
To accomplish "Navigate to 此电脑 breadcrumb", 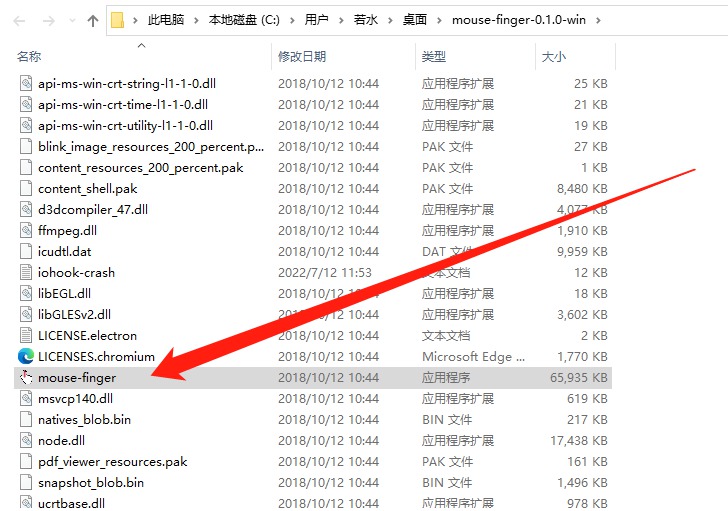I will pyautogui.click(x=166, y=20).
